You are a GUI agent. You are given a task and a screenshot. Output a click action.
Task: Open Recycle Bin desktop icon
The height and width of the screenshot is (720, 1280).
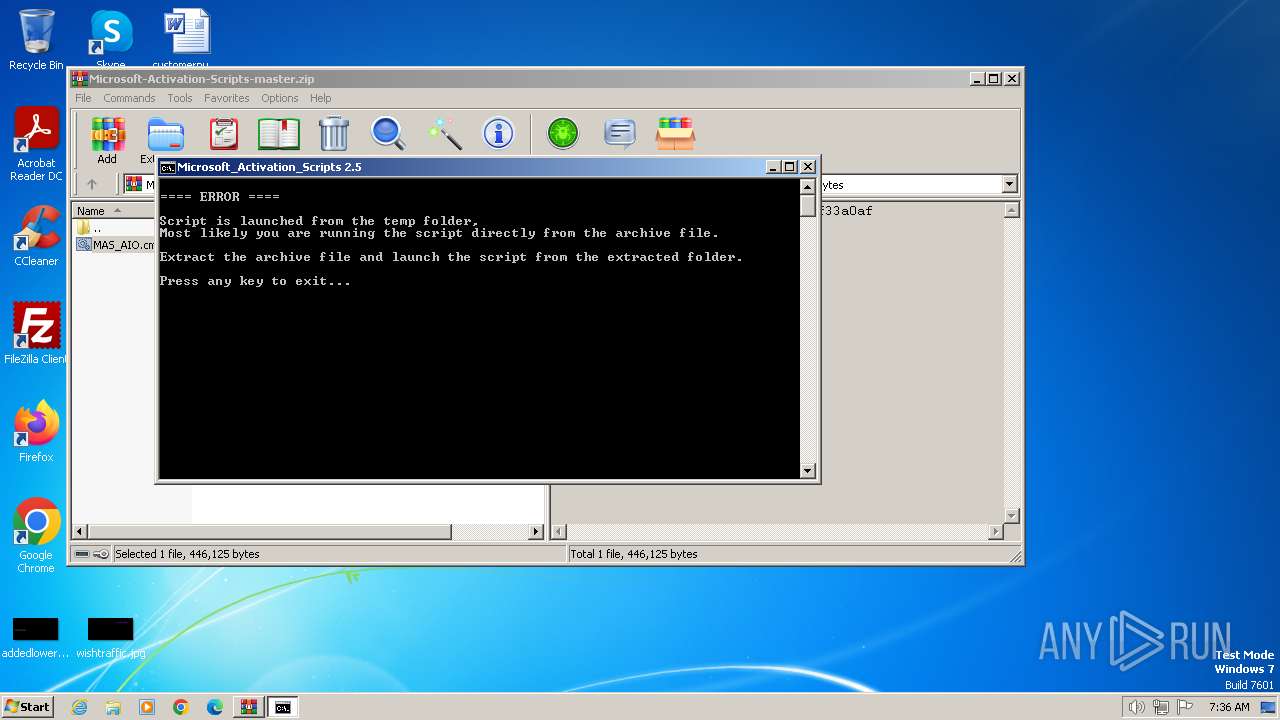36,40
